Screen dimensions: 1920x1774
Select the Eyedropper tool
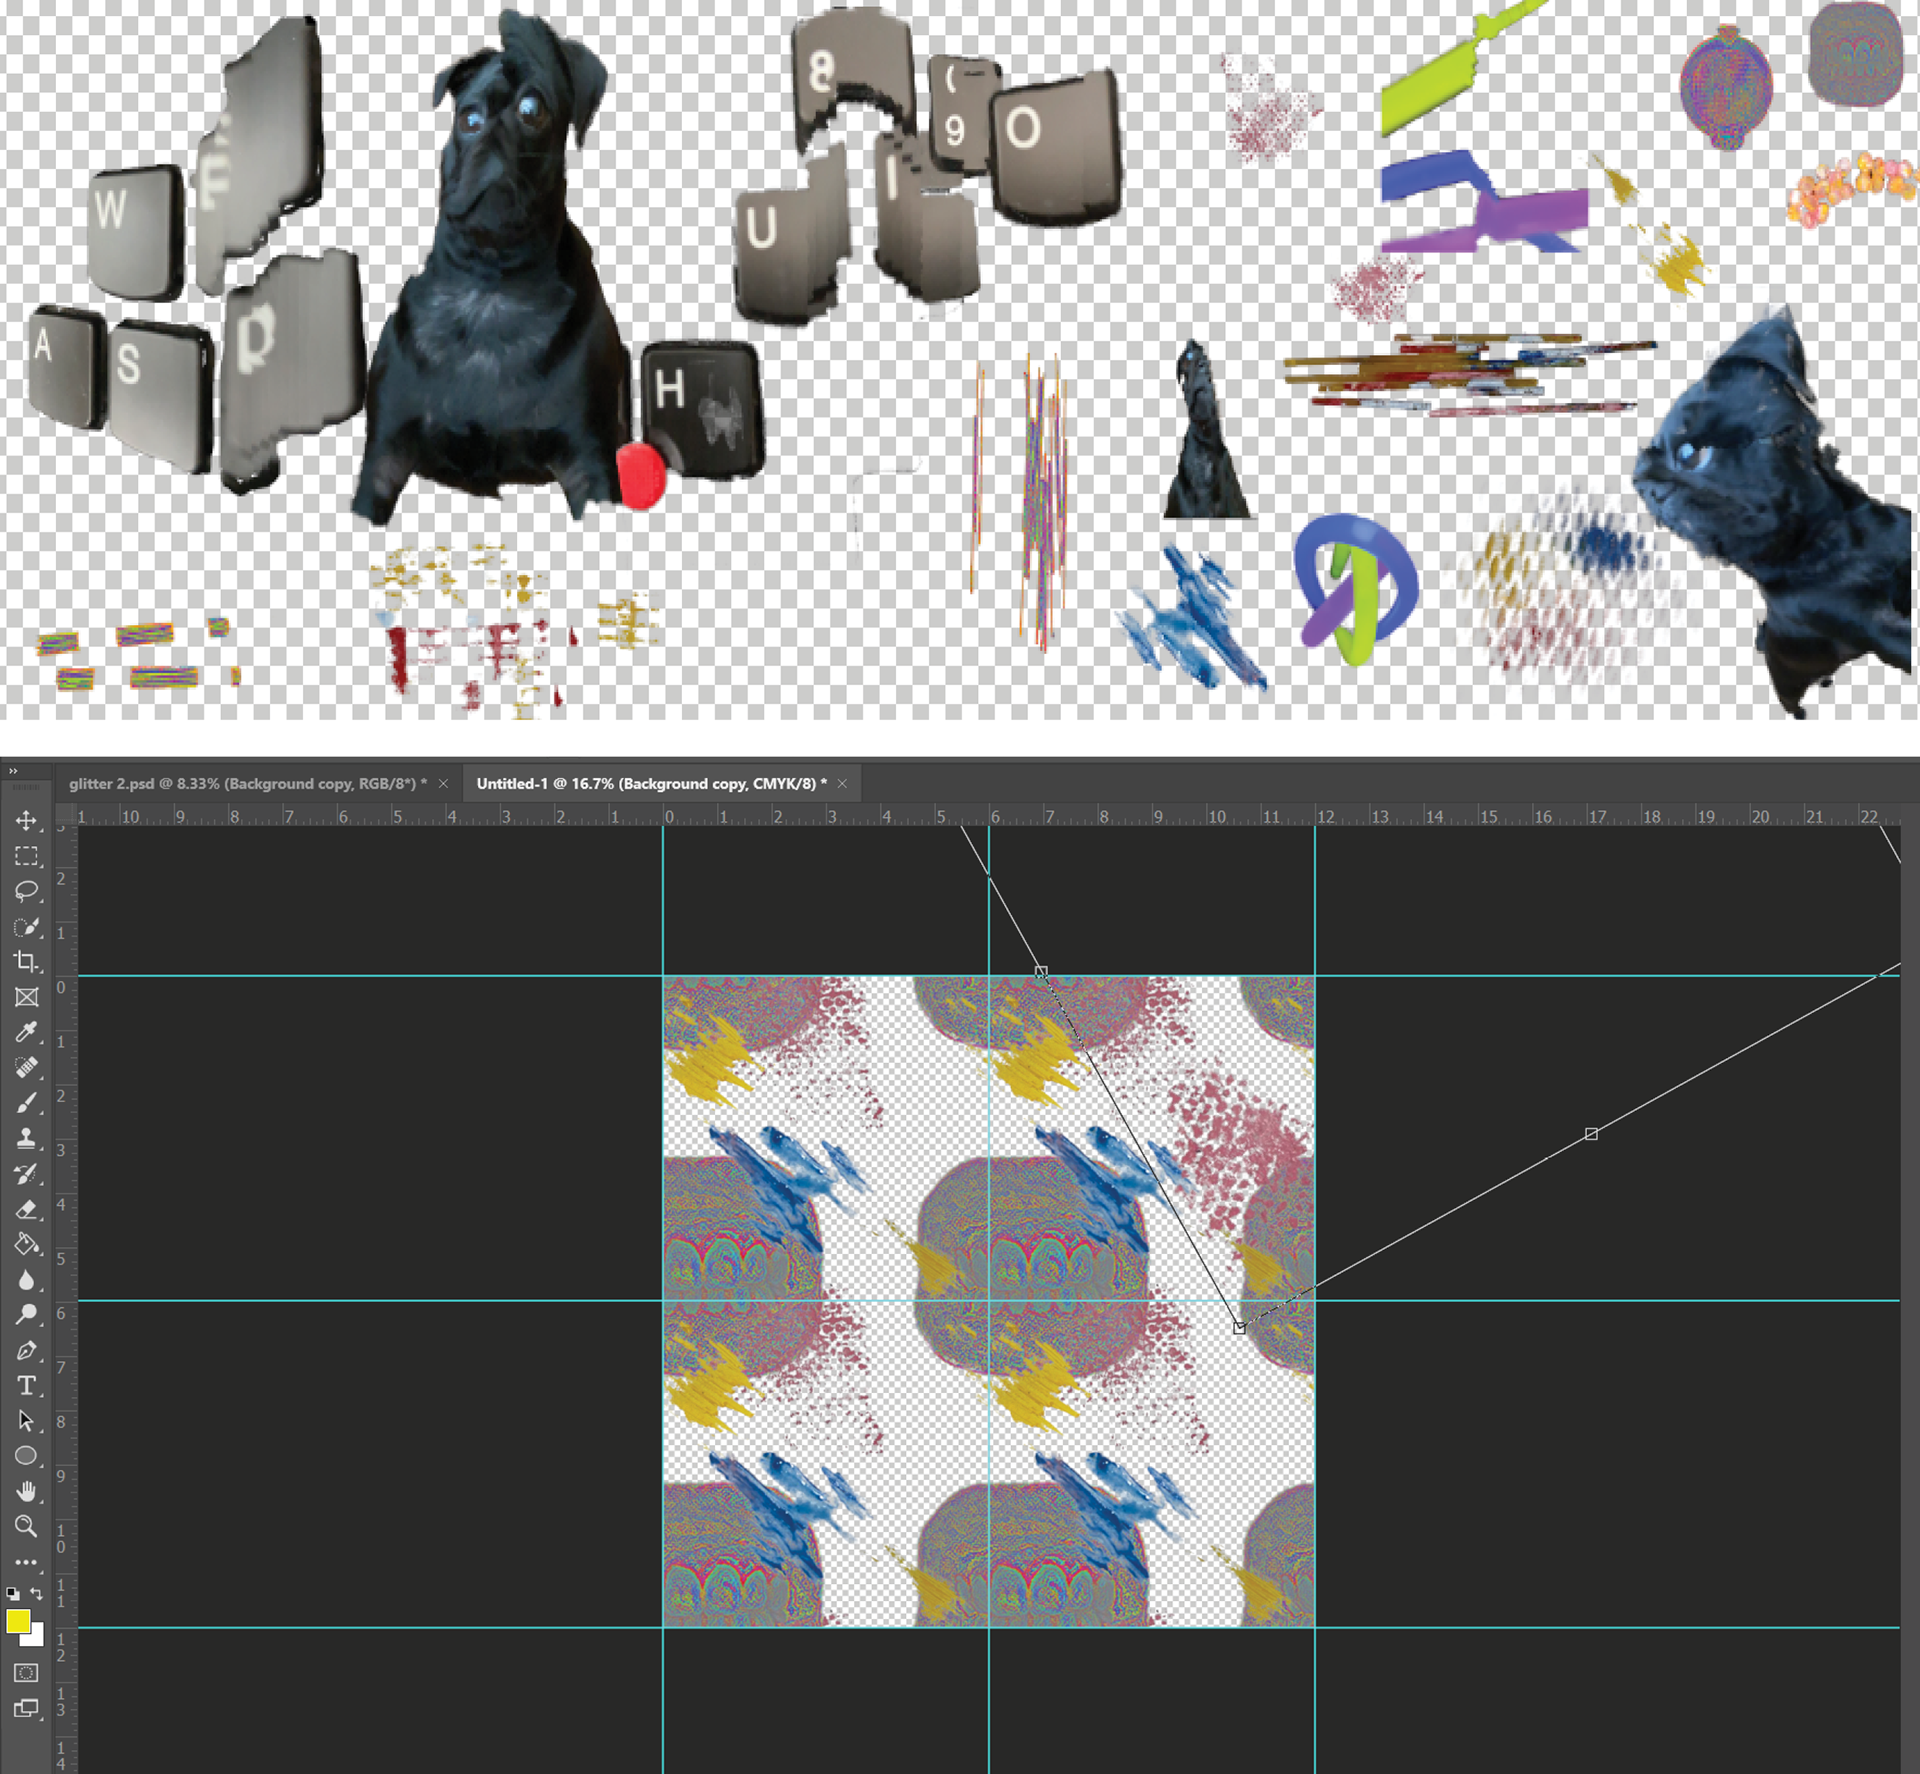[x=26, y=1032]
